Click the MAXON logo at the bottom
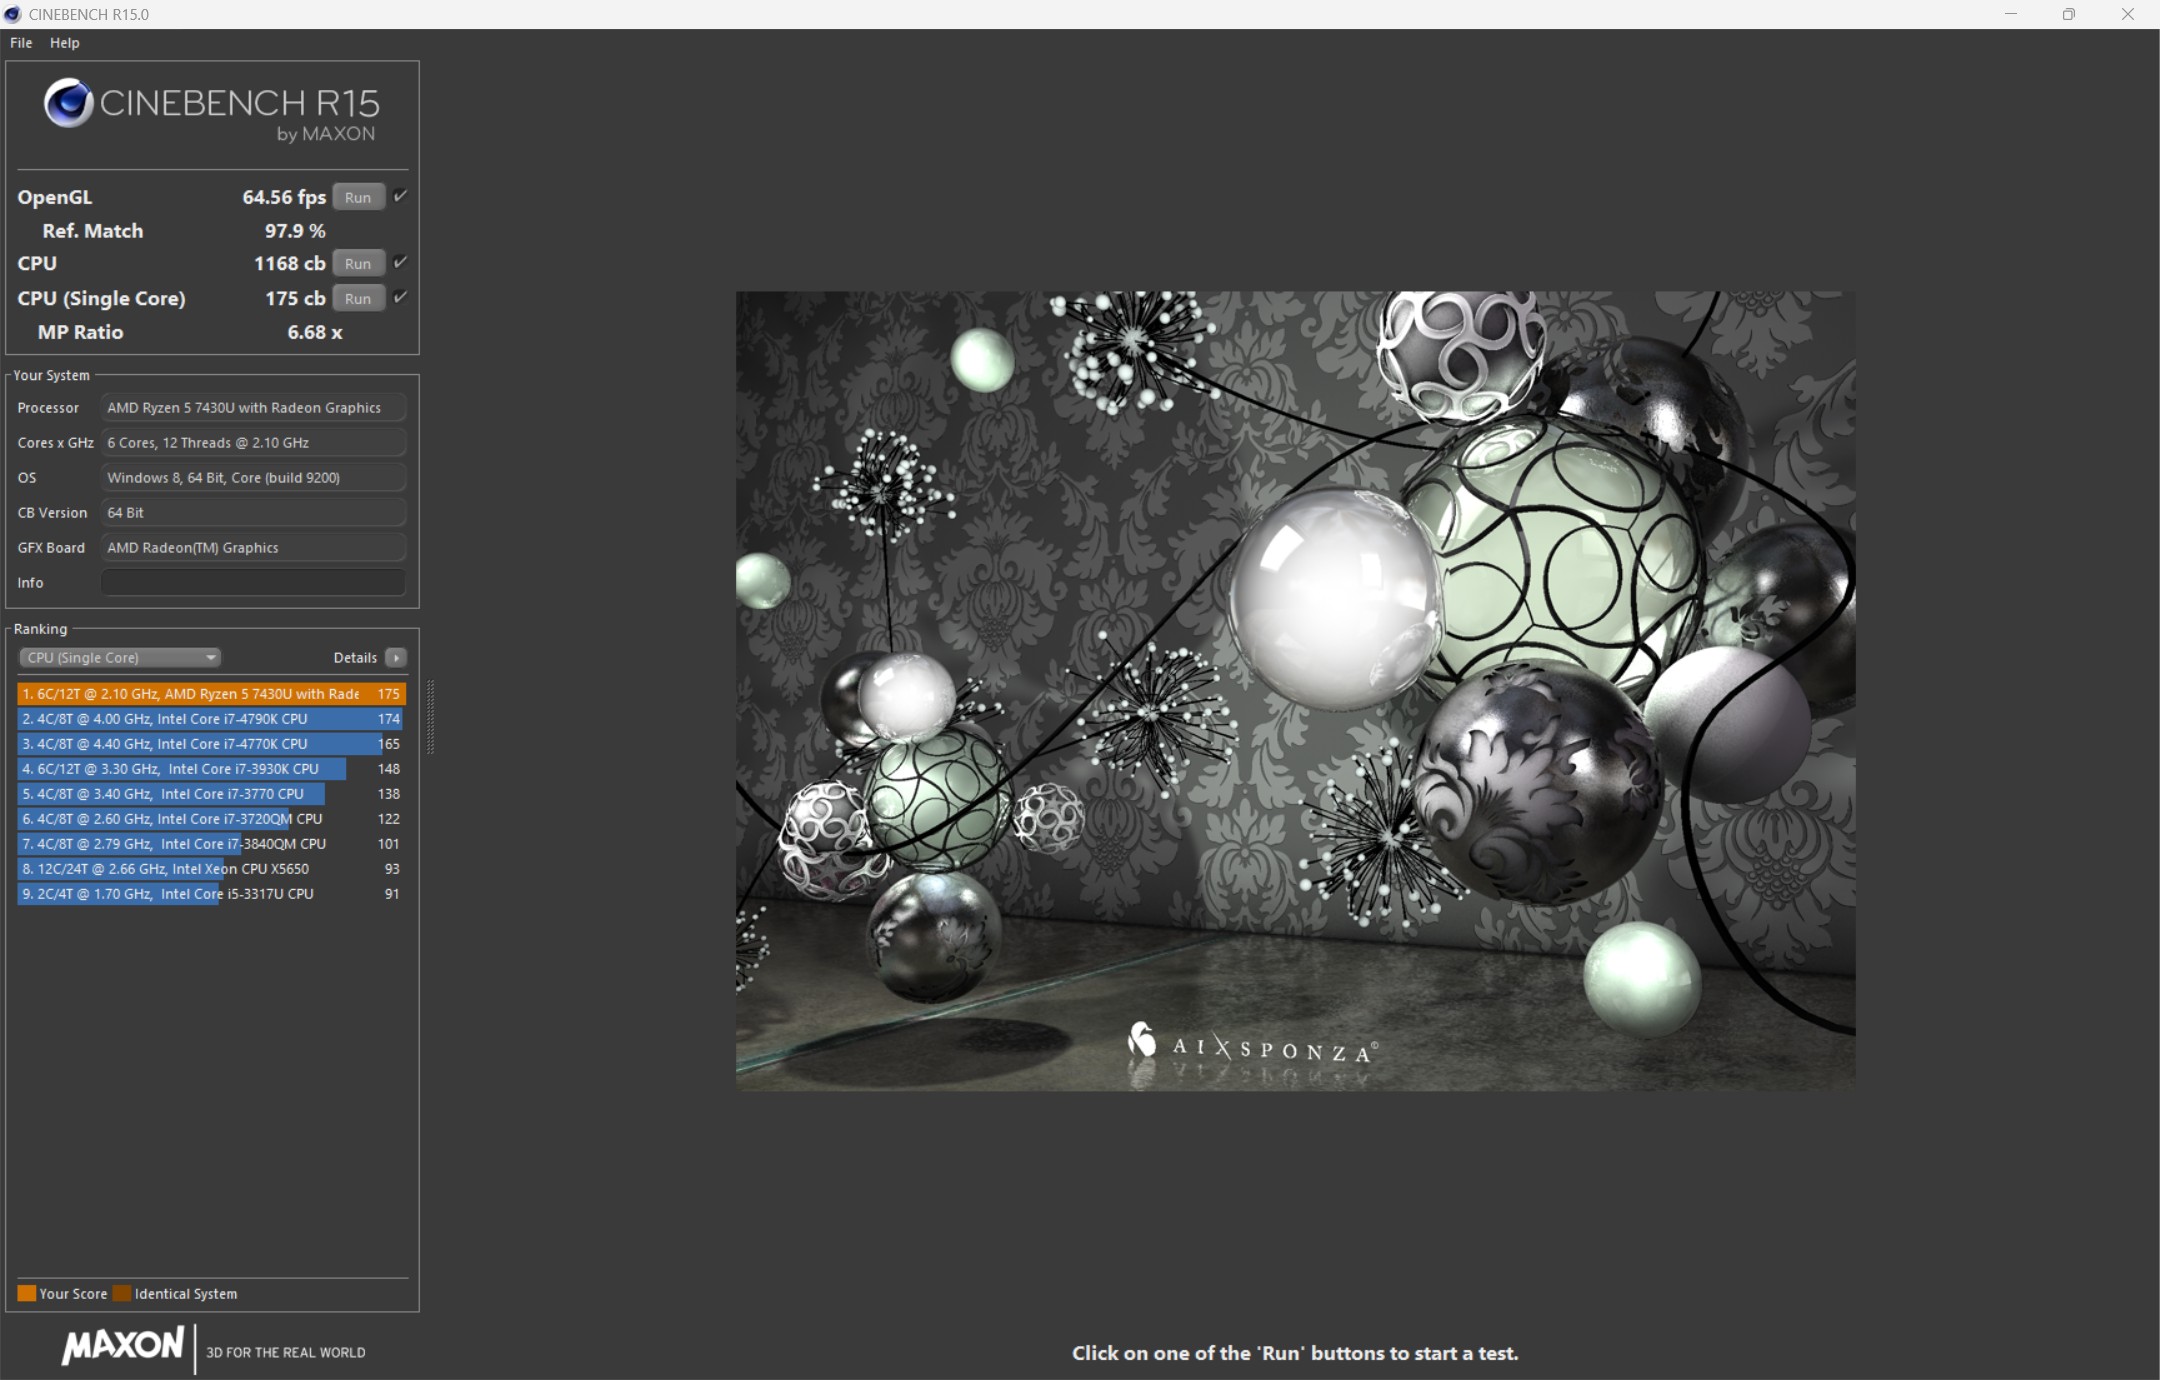This screenshot has width=2160, height=1380. click(x=122, y=1346)
